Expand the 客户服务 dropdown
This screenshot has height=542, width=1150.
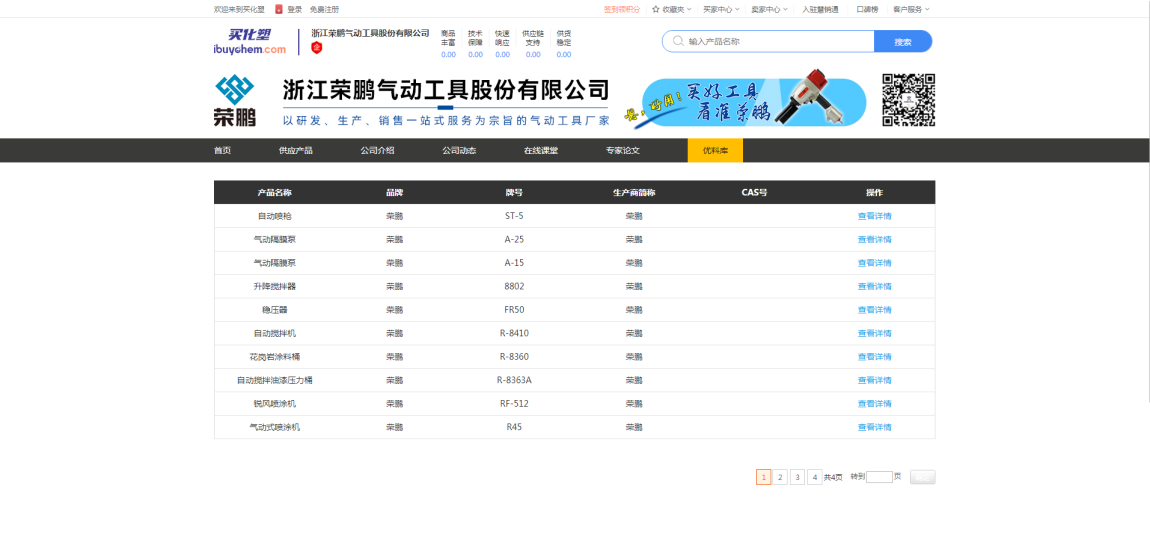911,10
